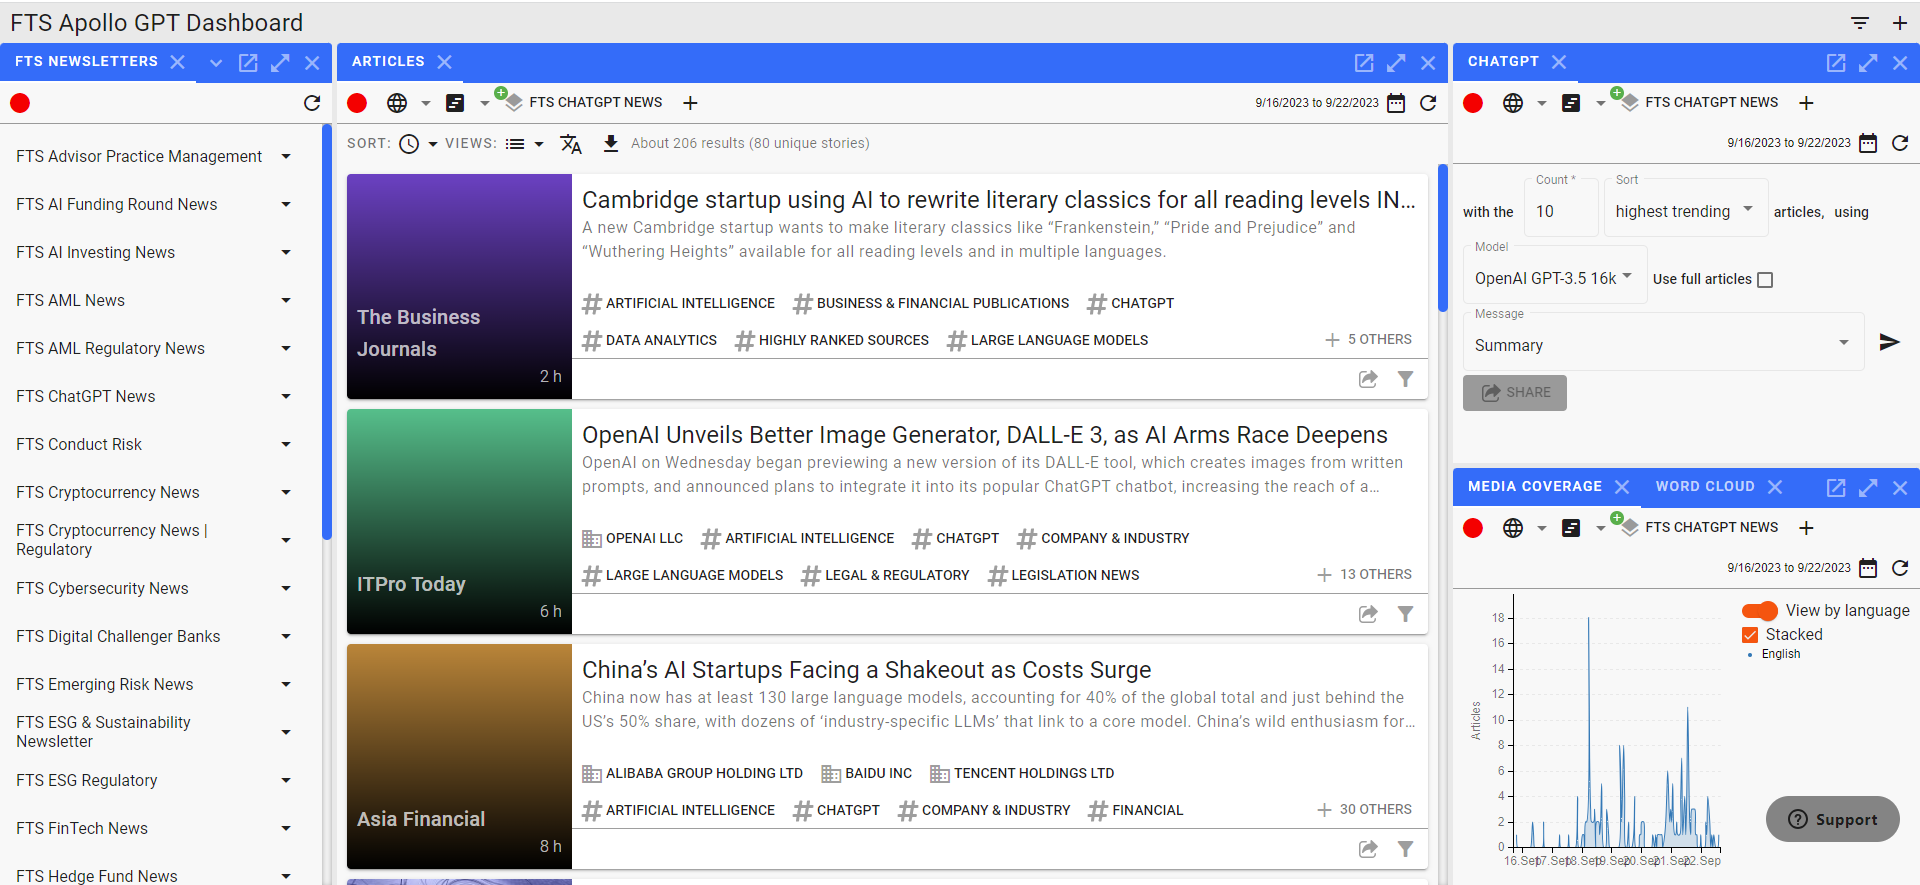
Task: Click the Newsletters list vertical scrollbar
Action: pos(326,331)
